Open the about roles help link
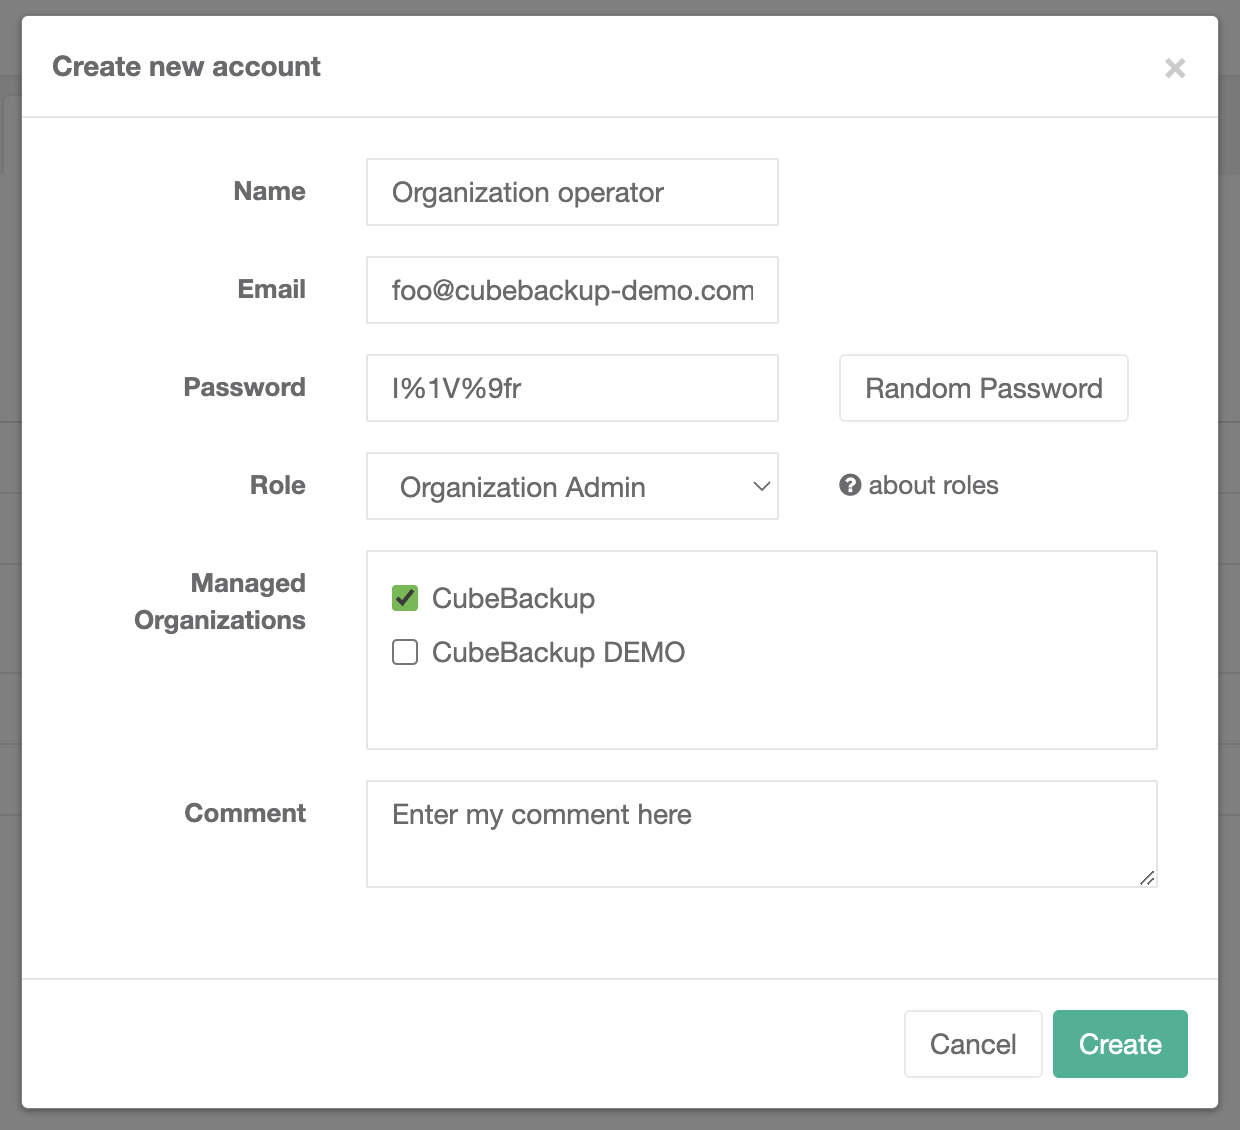 932,485
